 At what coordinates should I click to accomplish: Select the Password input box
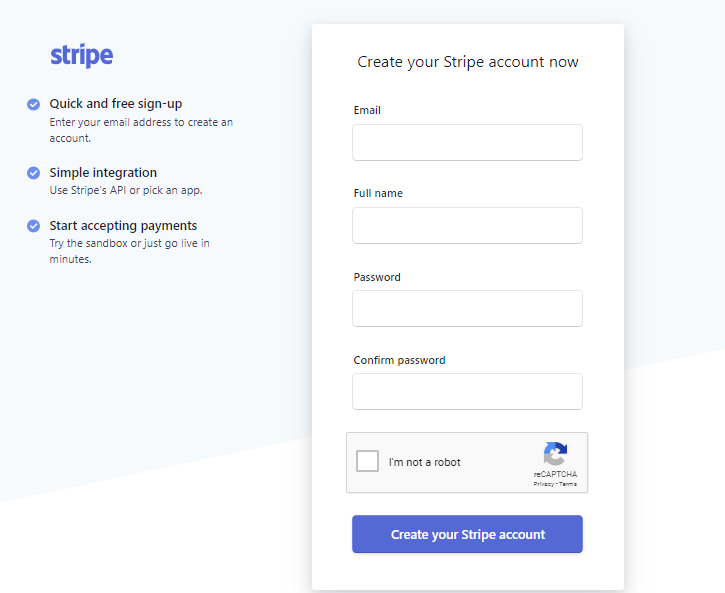[x=467, y=309]
